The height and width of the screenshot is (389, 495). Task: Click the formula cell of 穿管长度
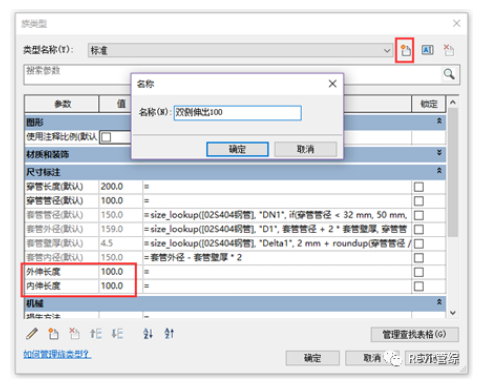pyautogui.click(x=277, y=187)
